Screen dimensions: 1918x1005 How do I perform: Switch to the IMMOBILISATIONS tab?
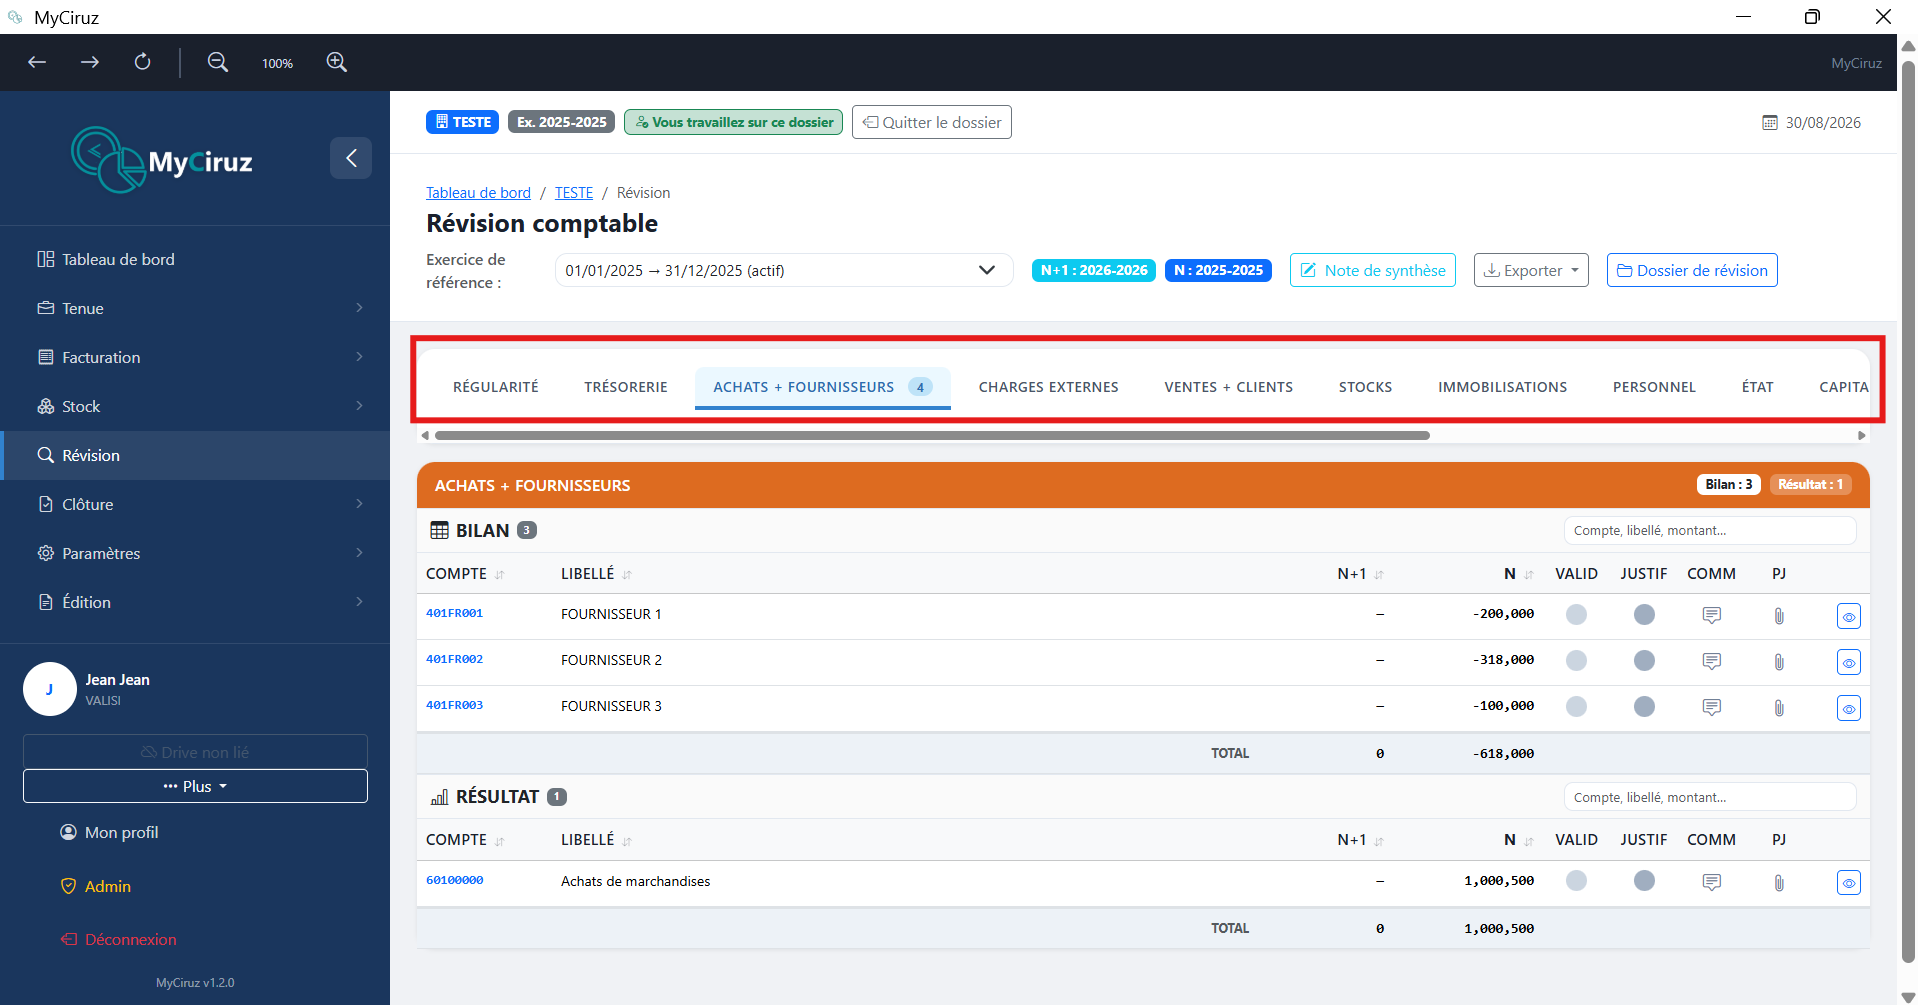click(x=1502, y=387)
